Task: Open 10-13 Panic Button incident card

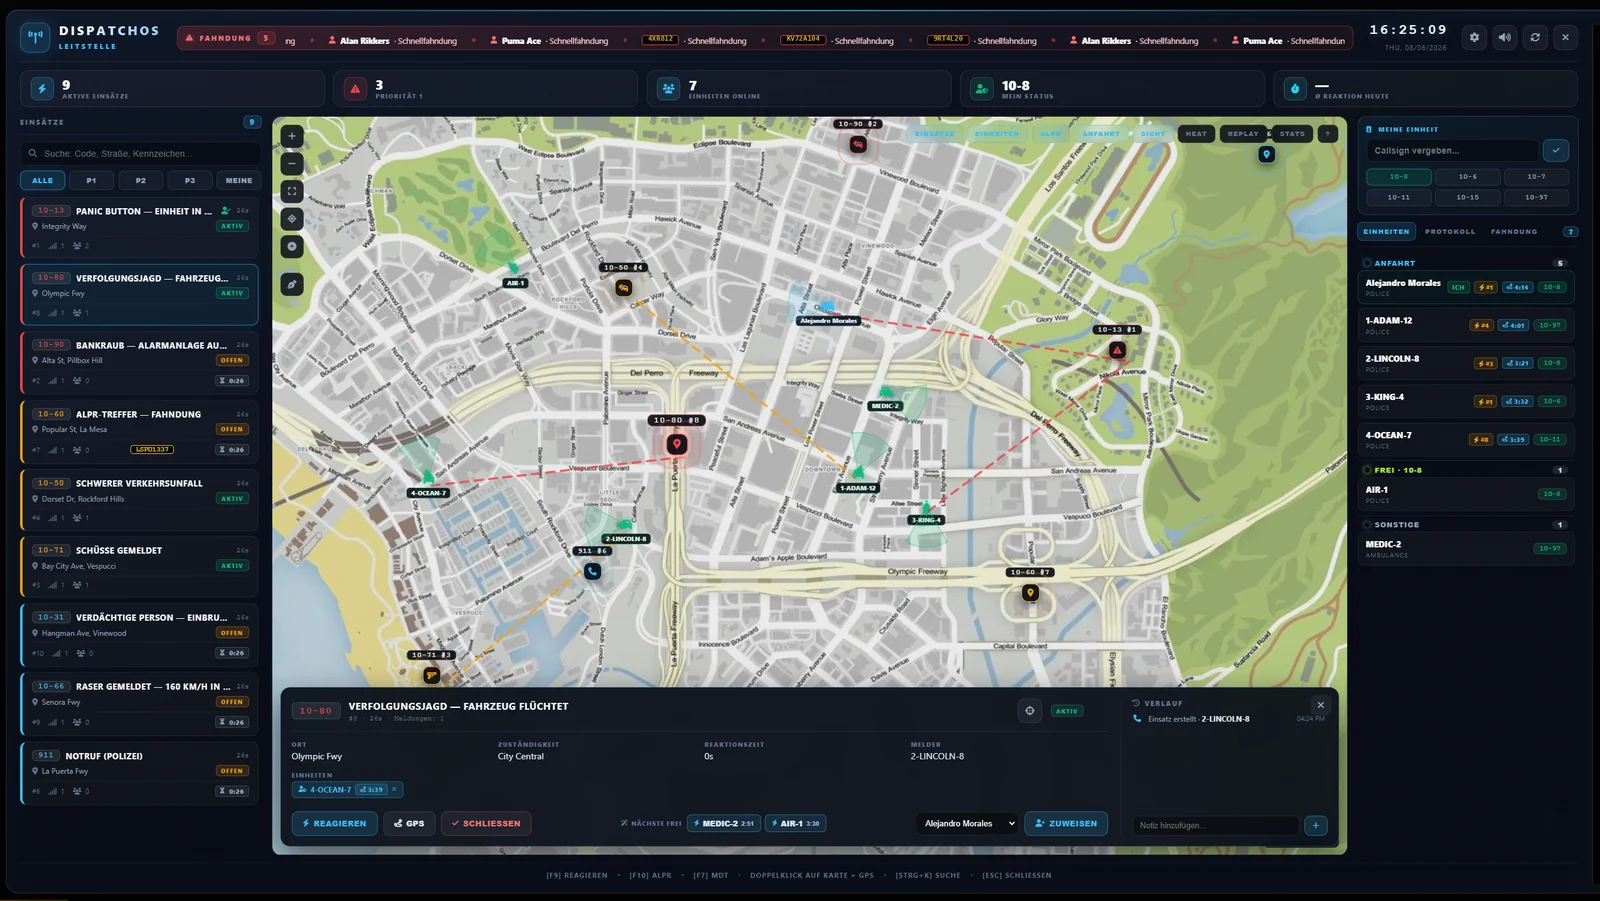Action: tap(139, 227)
